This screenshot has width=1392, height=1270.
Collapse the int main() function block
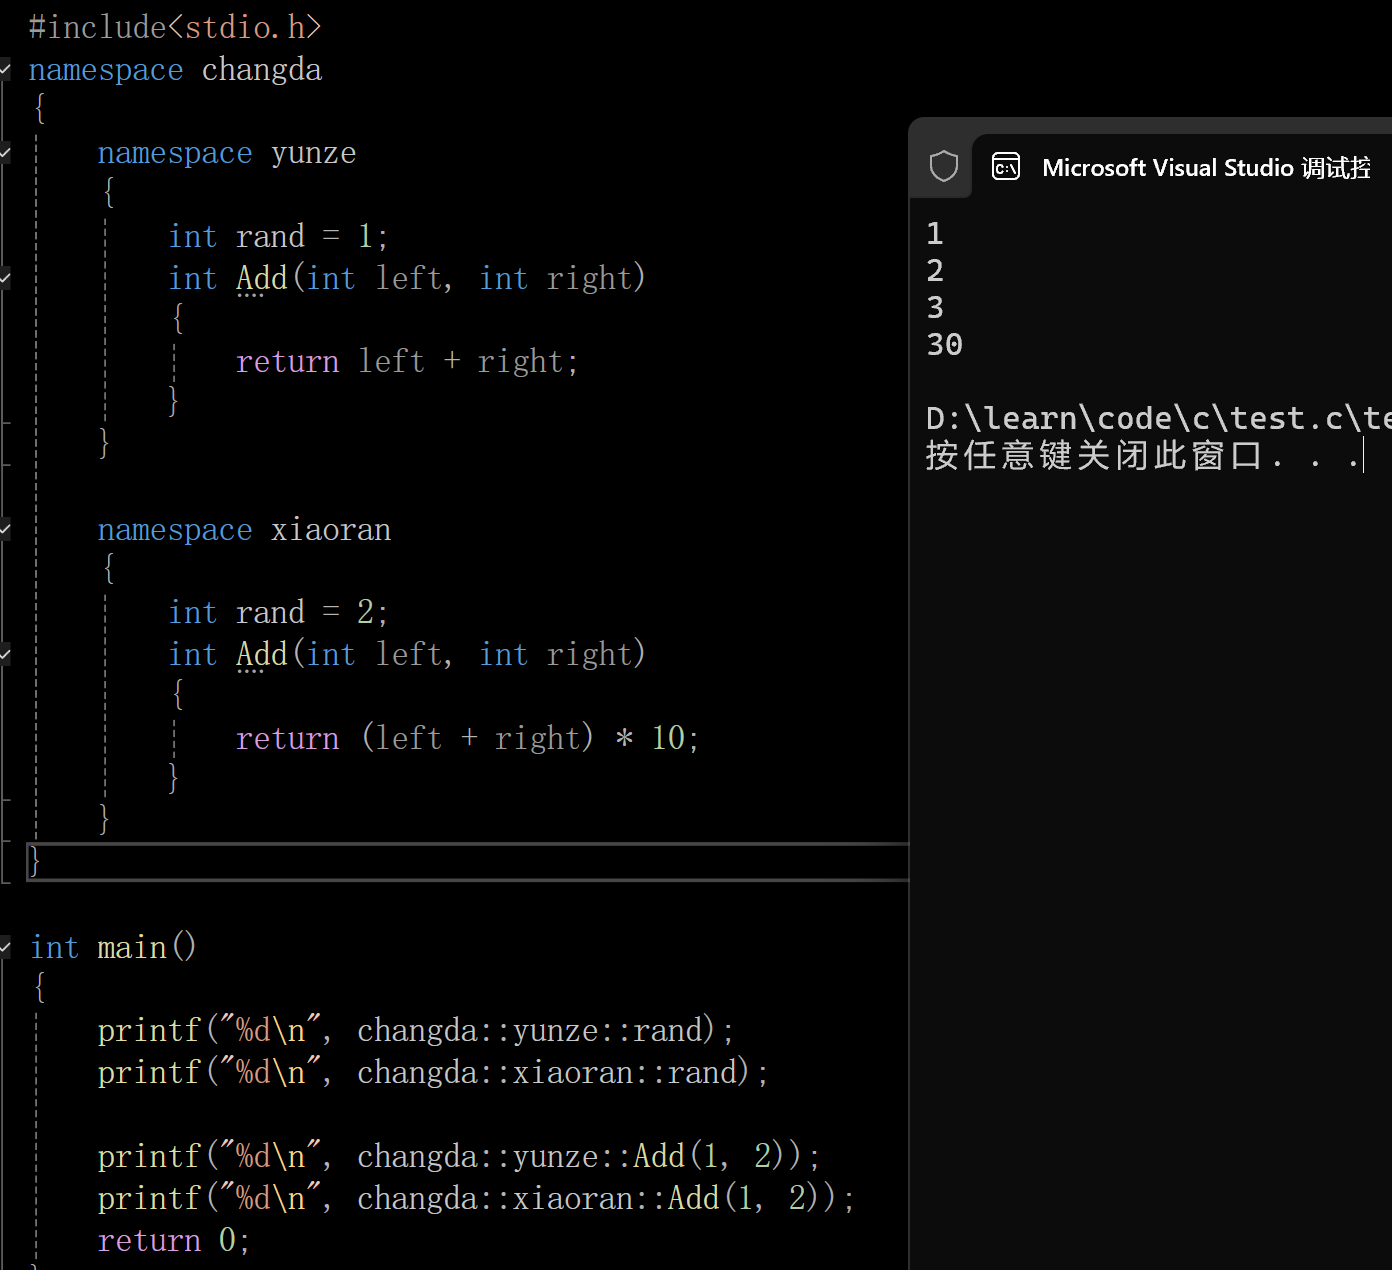tap(5, 947)
